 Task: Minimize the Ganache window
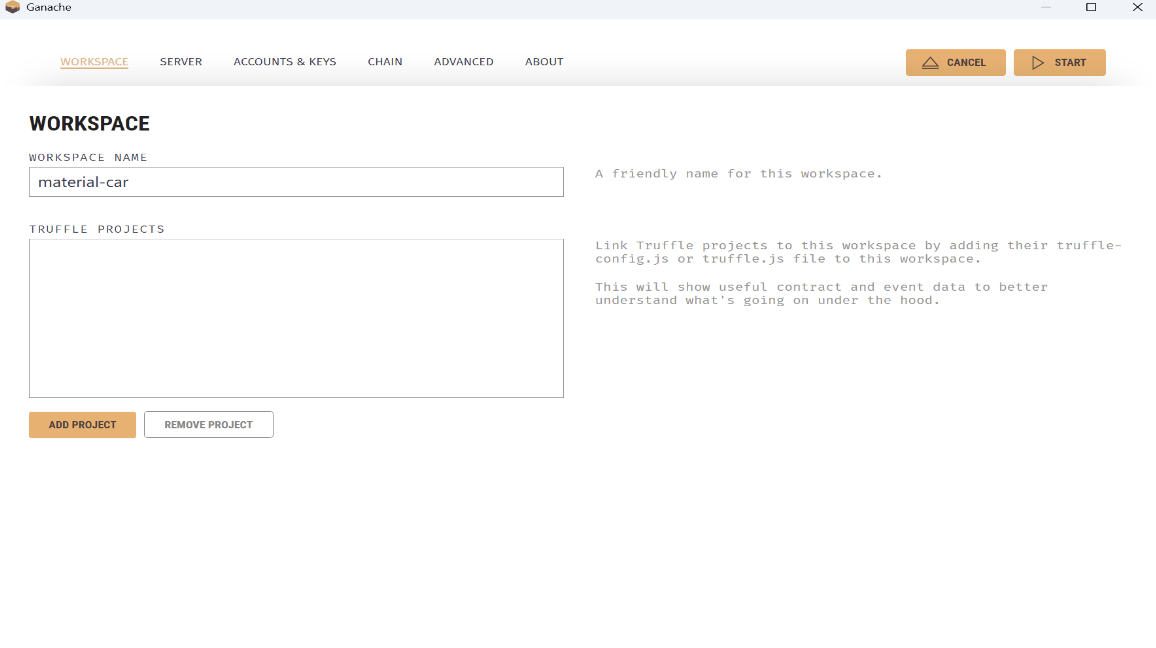click(1045, 7)
